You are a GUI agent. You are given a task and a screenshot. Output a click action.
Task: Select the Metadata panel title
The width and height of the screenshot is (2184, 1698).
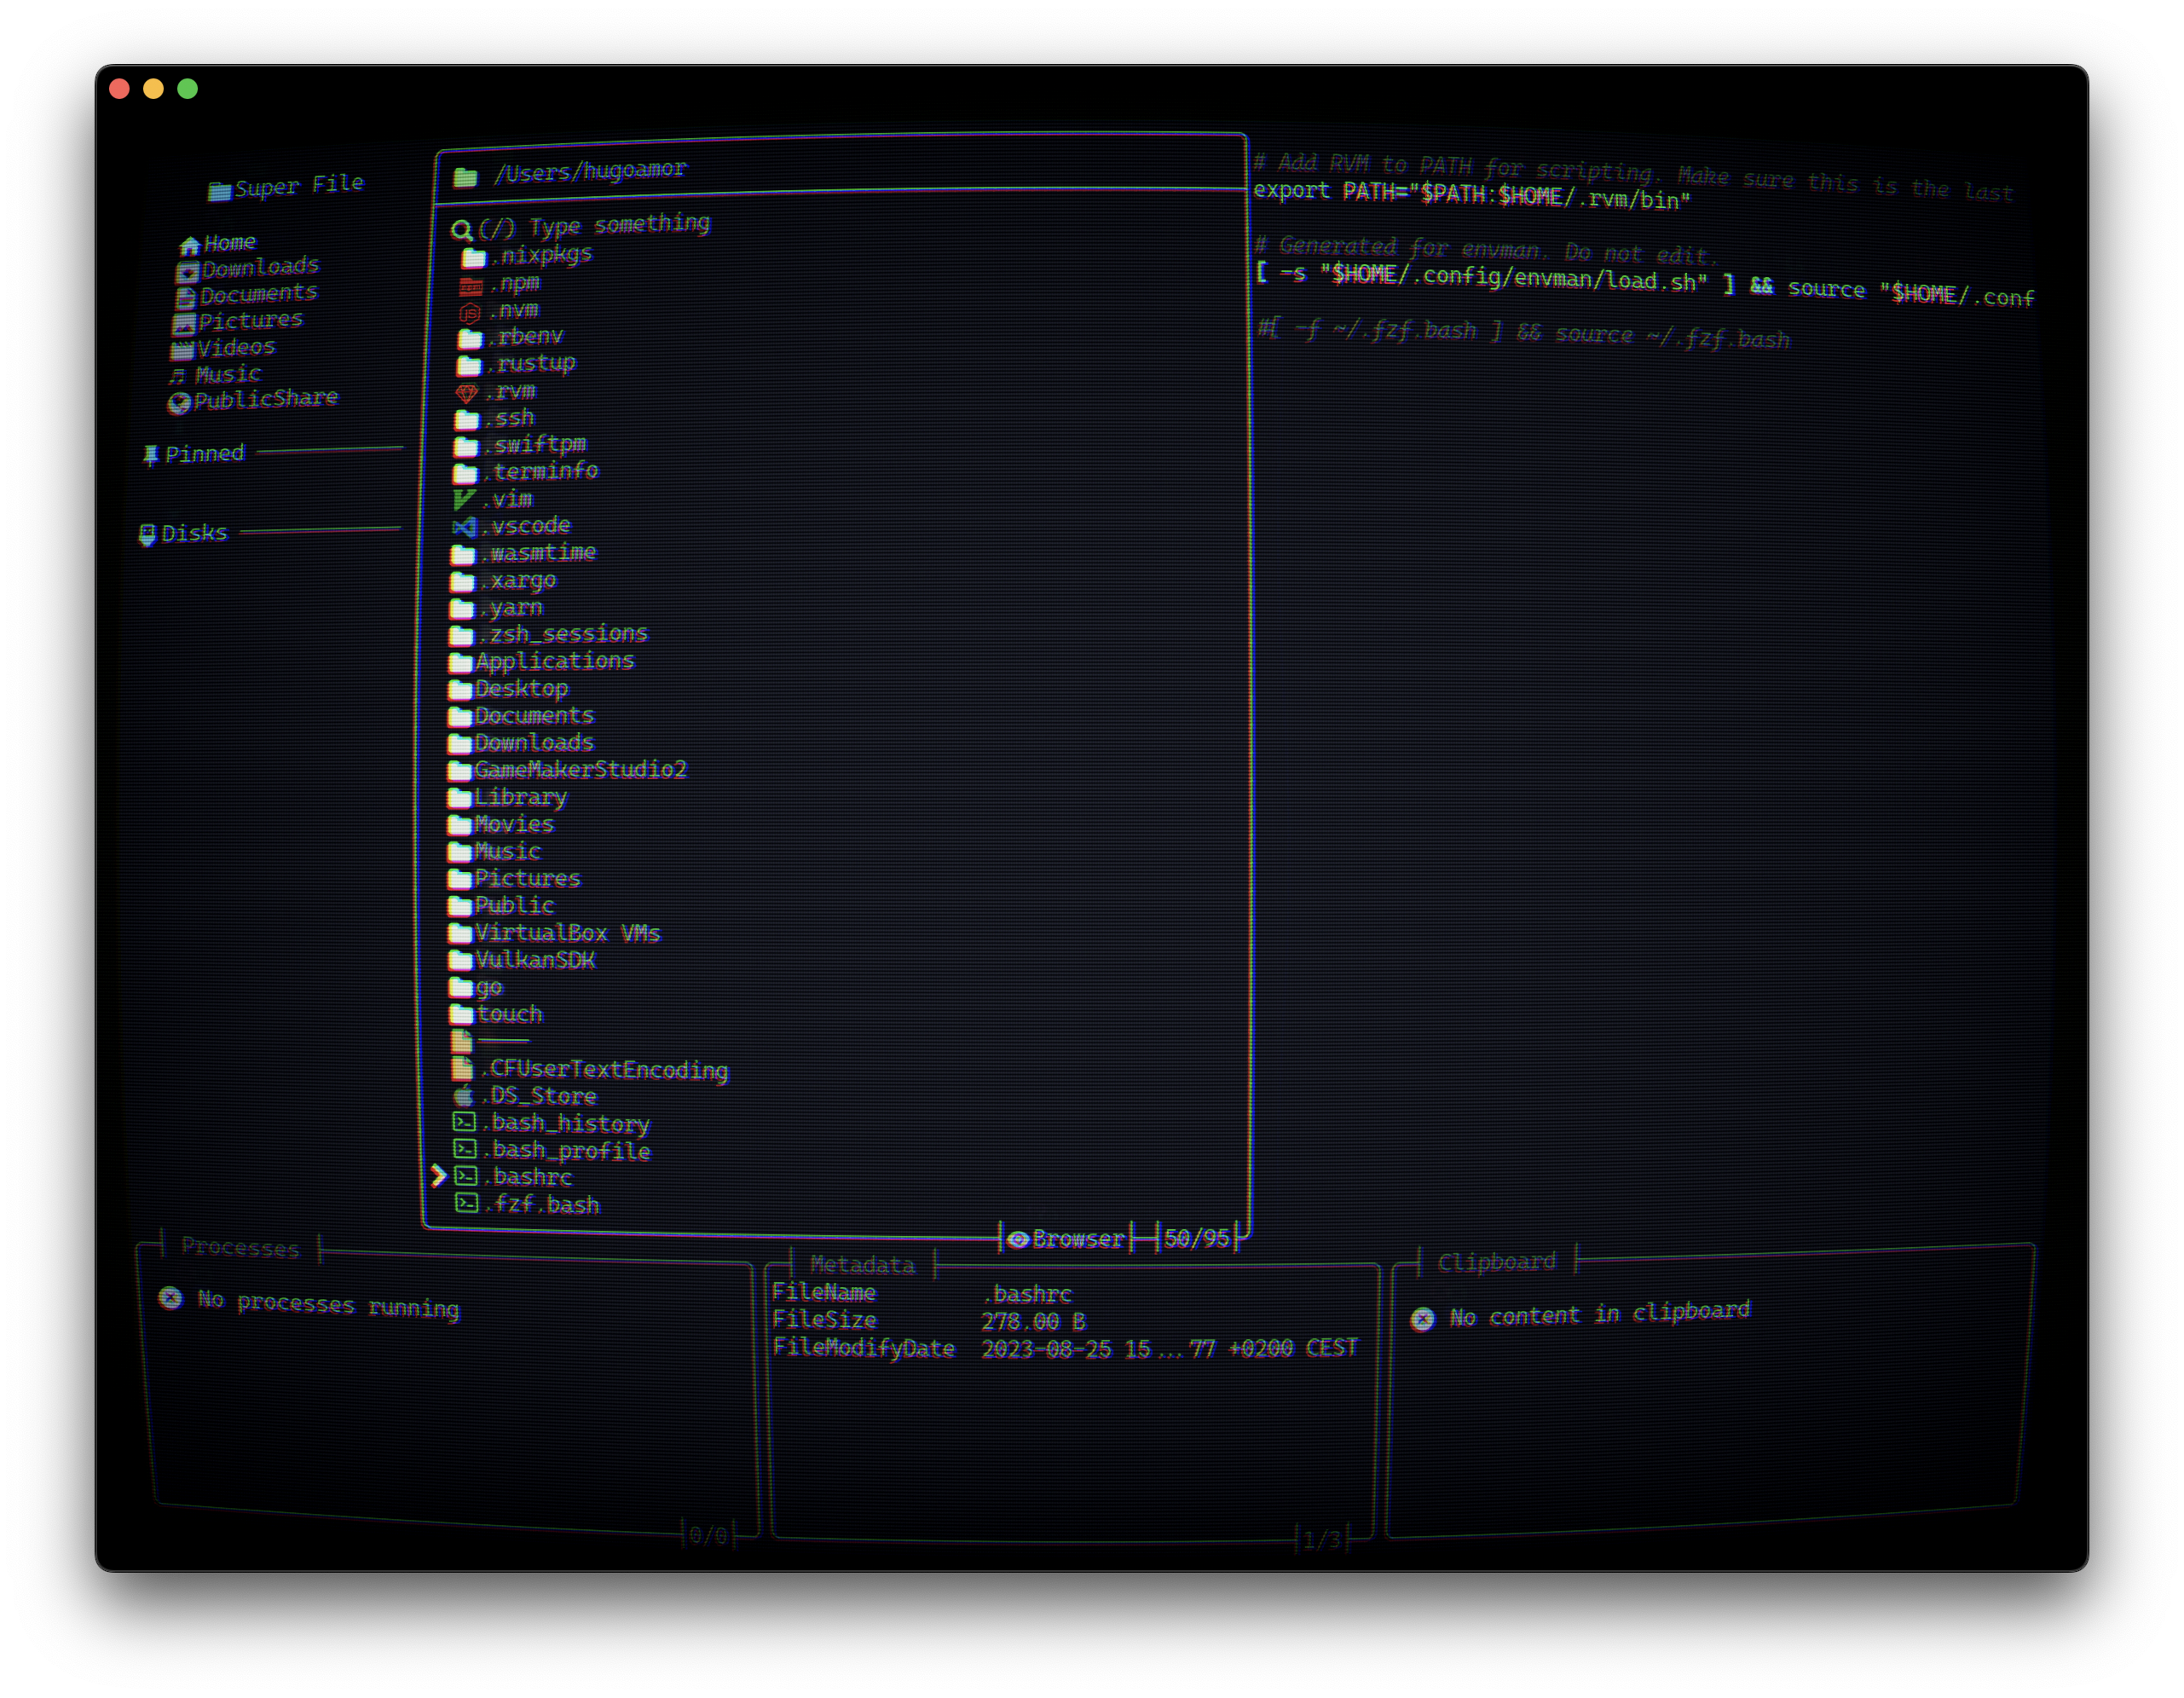tap(862, 1264)
